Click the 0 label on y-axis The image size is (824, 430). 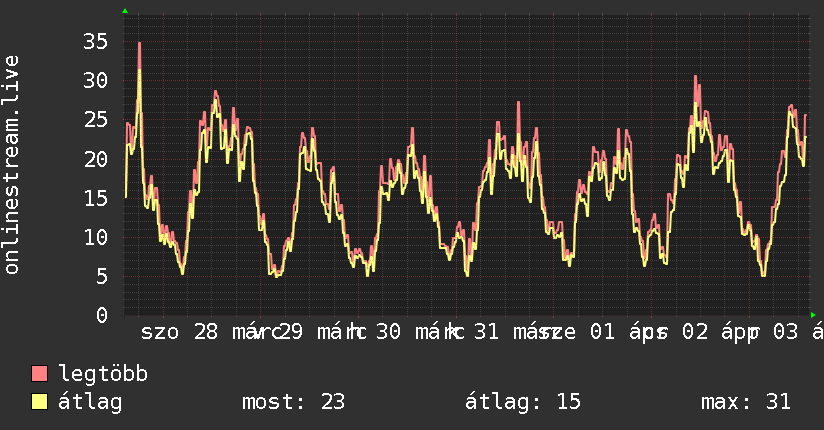[x=102, y=316]
